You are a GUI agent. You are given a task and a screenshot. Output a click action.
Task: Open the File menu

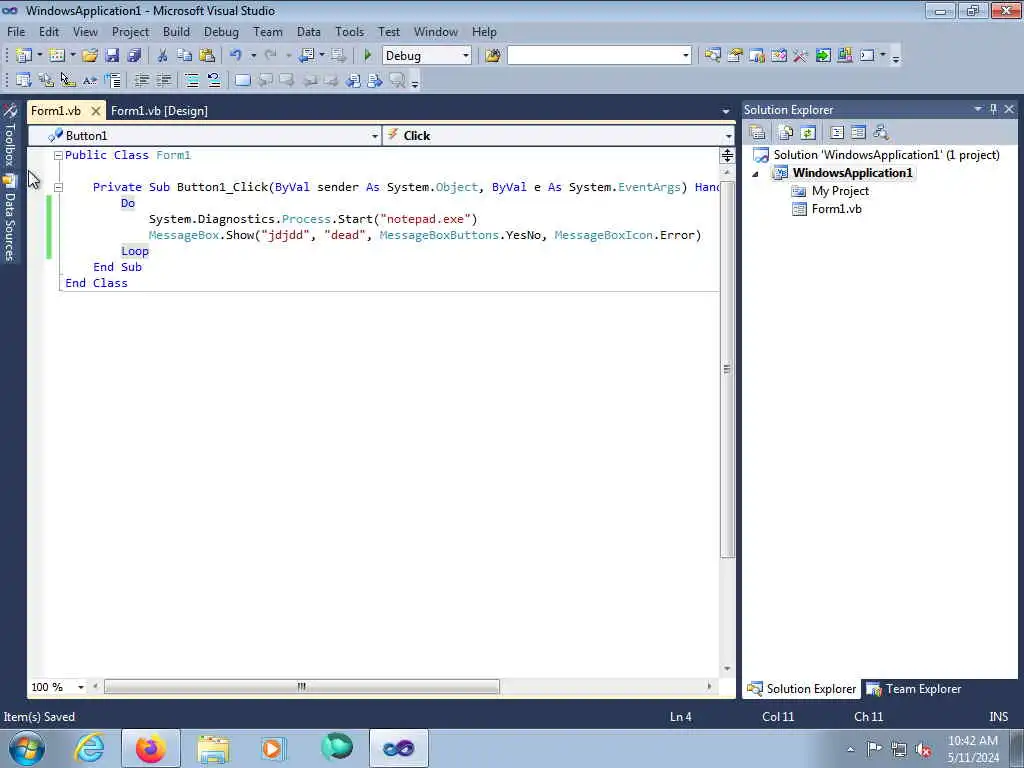click(16, 31)
